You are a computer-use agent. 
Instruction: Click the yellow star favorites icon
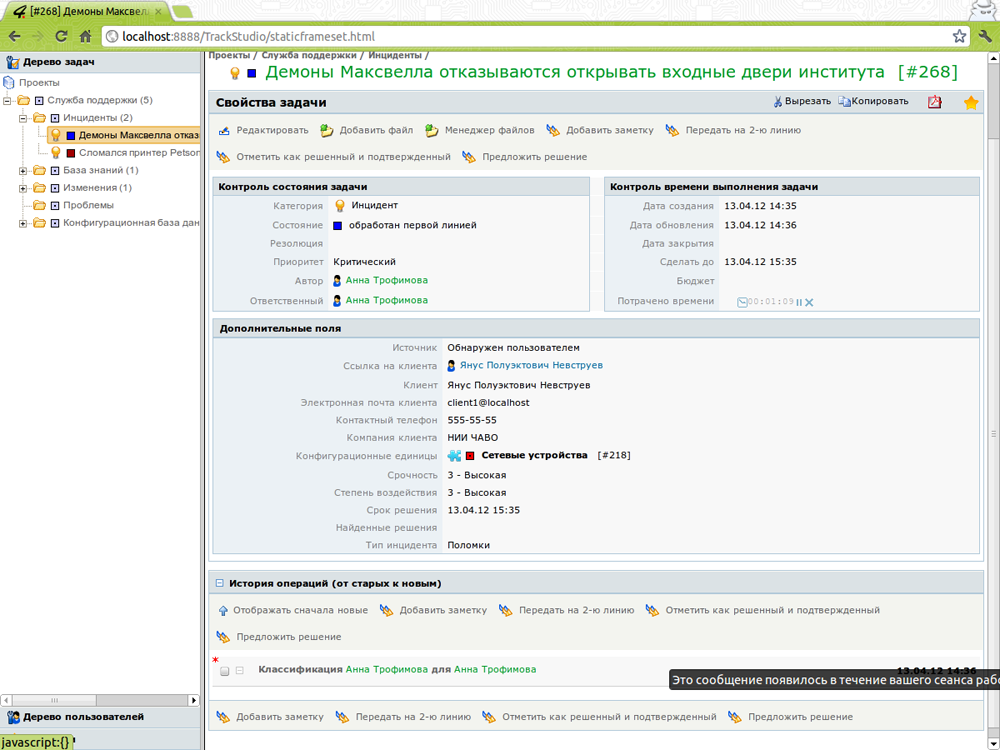point(970,102)
